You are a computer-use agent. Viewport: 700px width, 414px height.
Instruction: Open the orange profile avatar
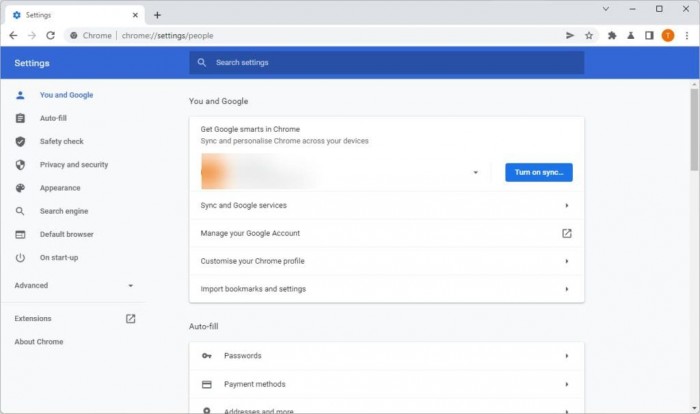(x=668, y=35)
